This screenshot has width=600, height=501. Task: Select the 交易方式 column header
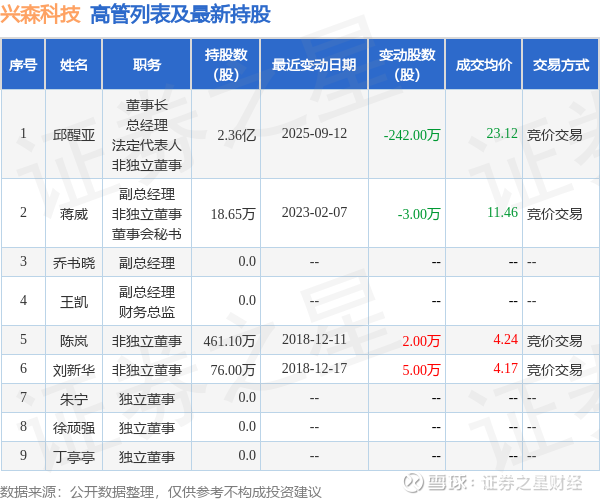(x=561, y=64)
